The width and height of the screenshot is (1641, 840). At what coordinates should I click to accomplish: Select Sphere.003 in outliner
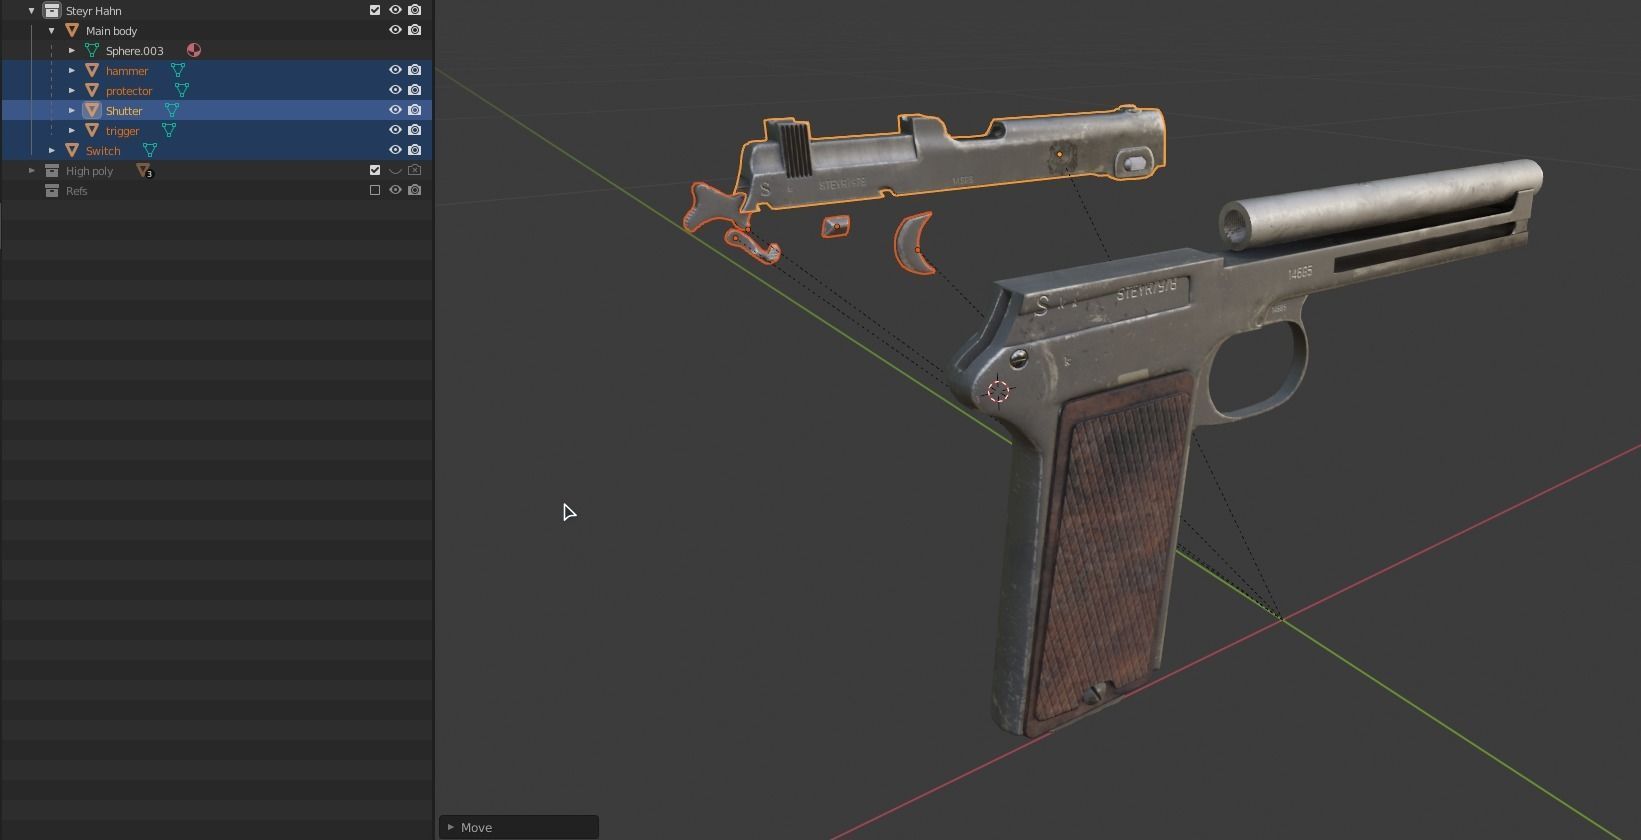[135, 51]
